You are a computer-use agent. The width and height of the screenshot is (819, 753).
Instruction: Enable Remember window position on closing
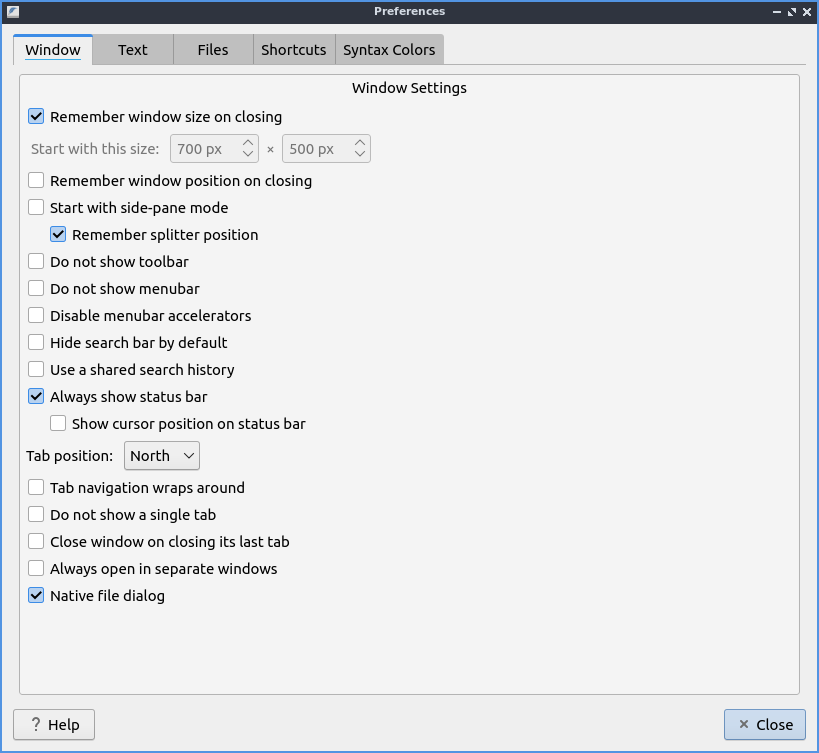(37, 181)
